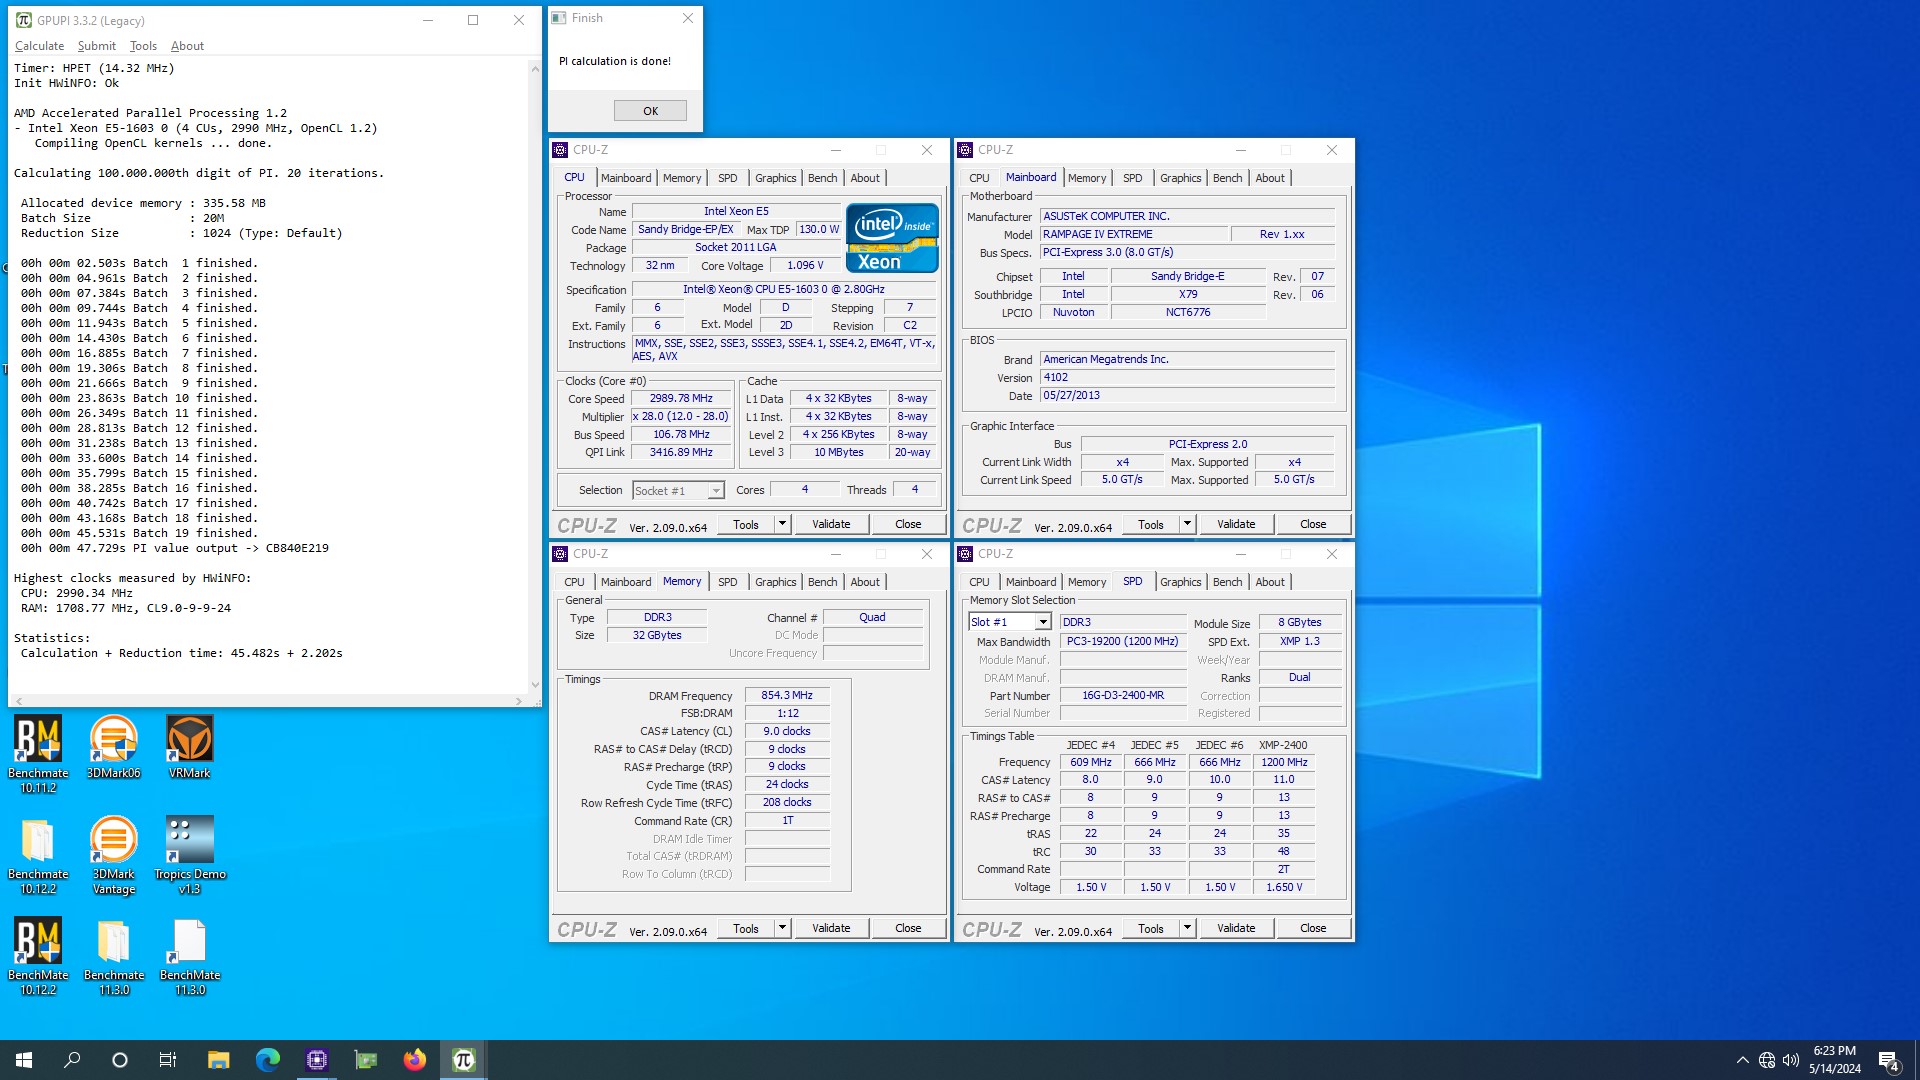Image resolution: width=1920 pixels, height=1080 pixels.
Task: Open the Tools menu in GPUPI
Action: coord(143,46)
